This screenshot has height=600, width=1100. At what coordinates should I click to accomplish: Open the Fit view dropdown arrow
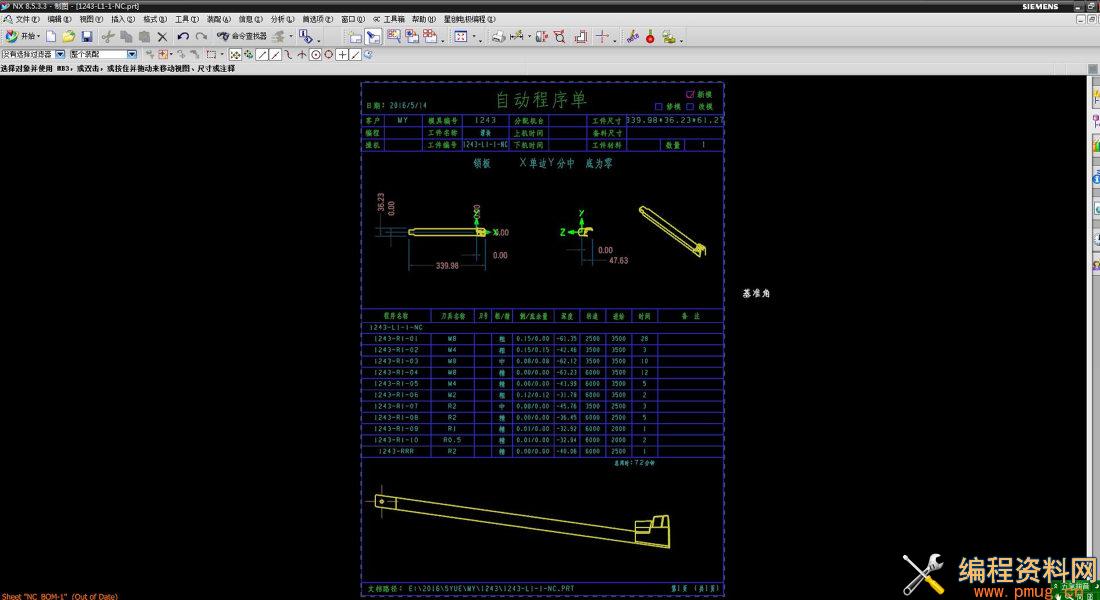coord(474,36)
